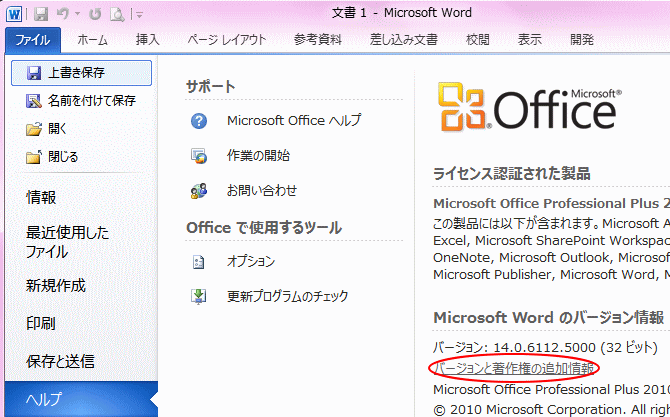
Task: Run 更新プログラムのチェック
Action: [288, 296]
